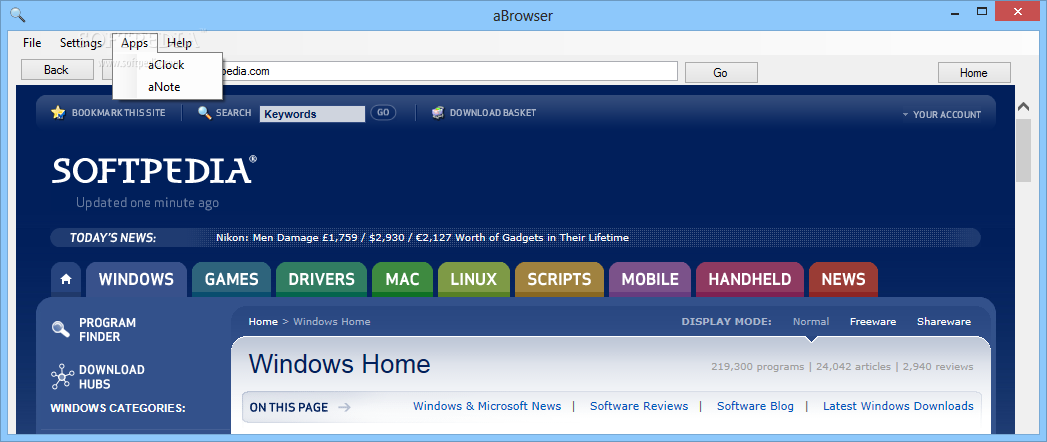Click the address bar URL field
Image resolution: width=1047 pixels, height=442 pixels.
(x=447, y=71)
